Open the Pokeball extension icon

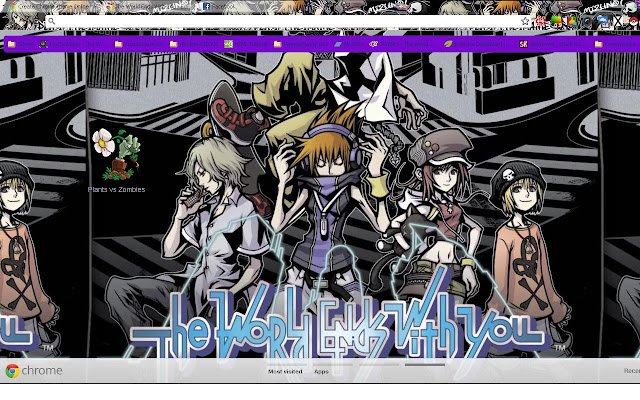tap(633, 21)
